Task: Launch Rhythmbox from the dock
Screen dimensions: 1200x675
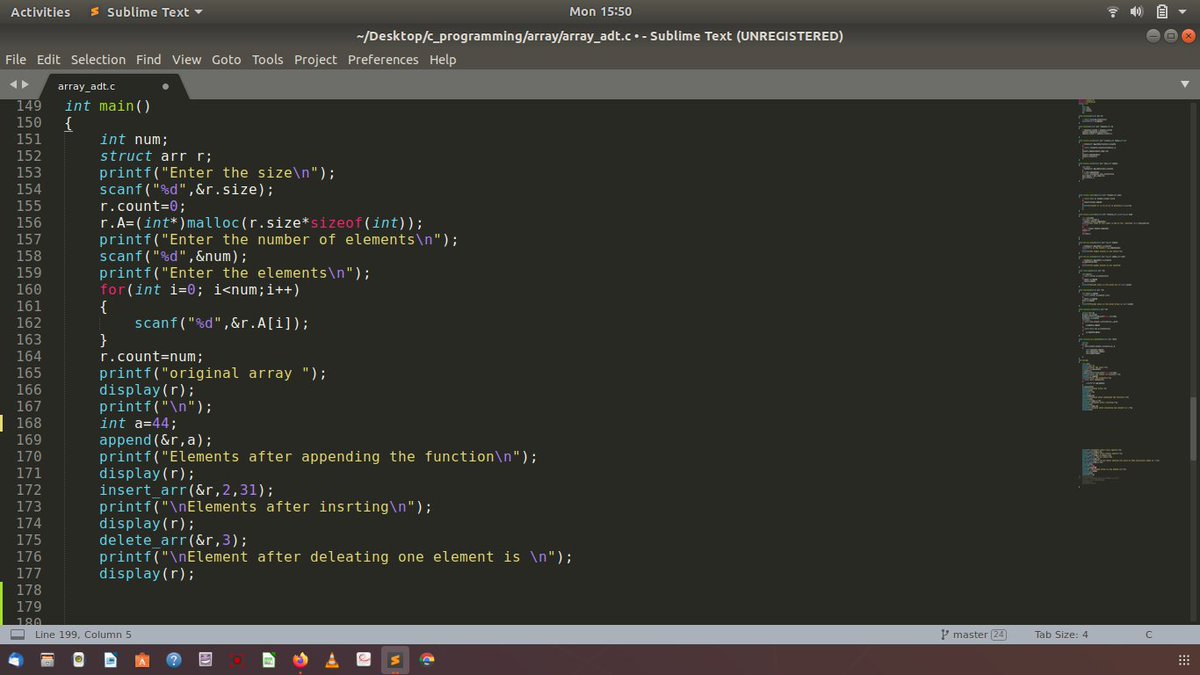Action: point(78,660)
